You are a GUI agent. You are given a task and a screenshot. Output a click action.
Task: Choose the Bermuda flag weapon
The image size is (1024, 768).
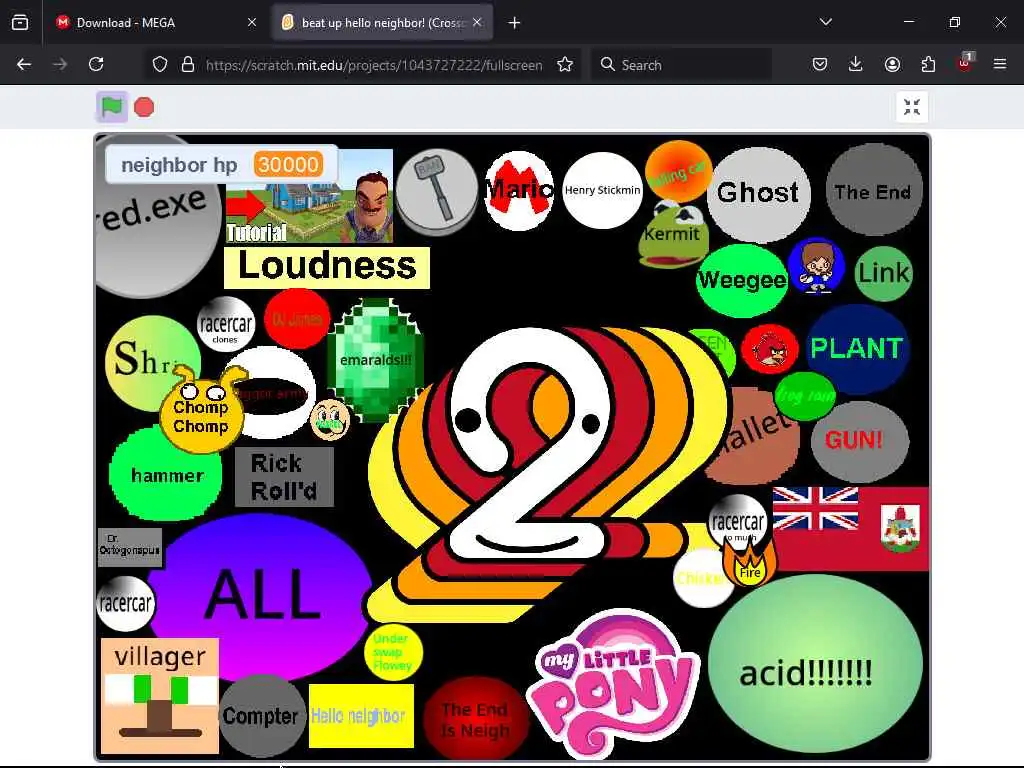pos(850,528)
